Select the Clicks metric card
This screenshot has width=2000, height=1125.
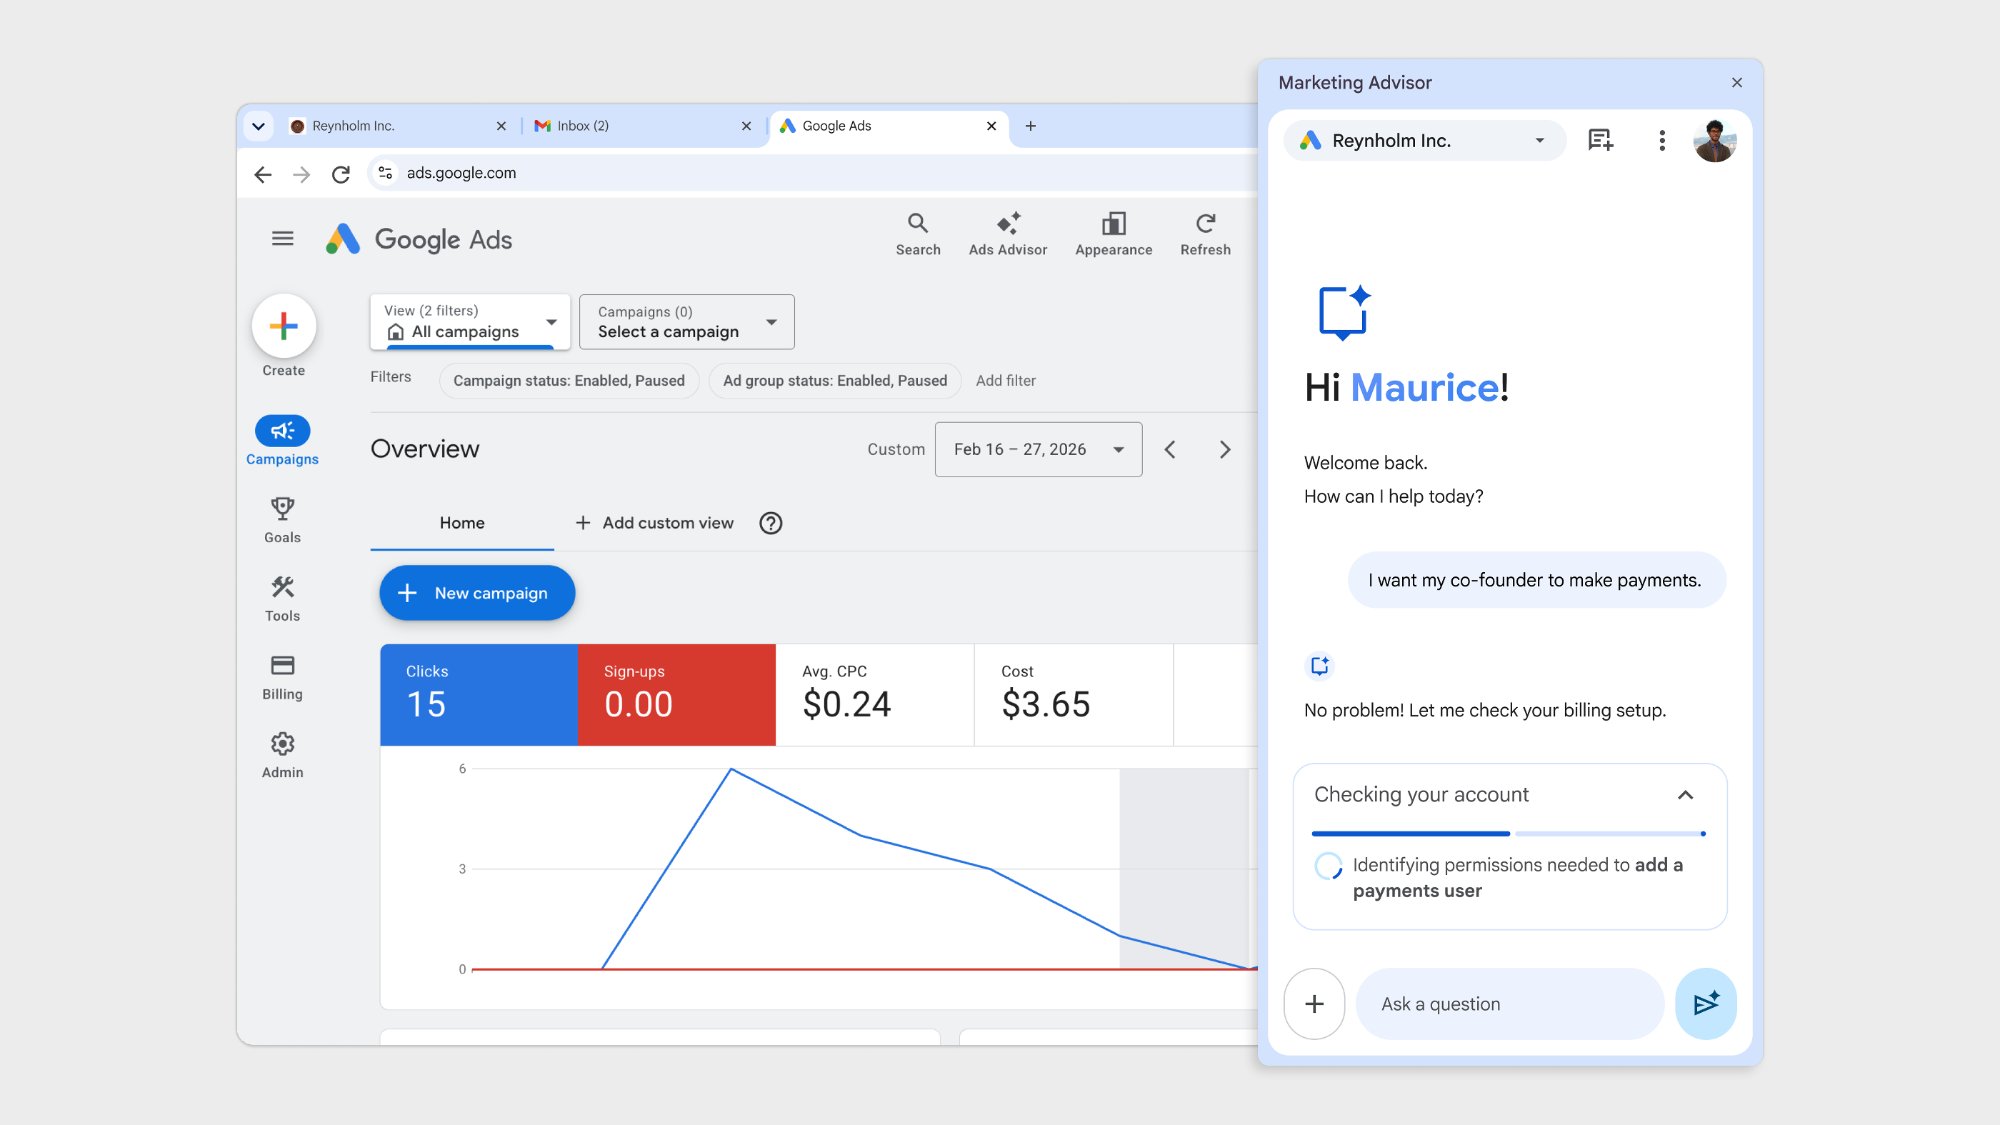pos(478,694)
